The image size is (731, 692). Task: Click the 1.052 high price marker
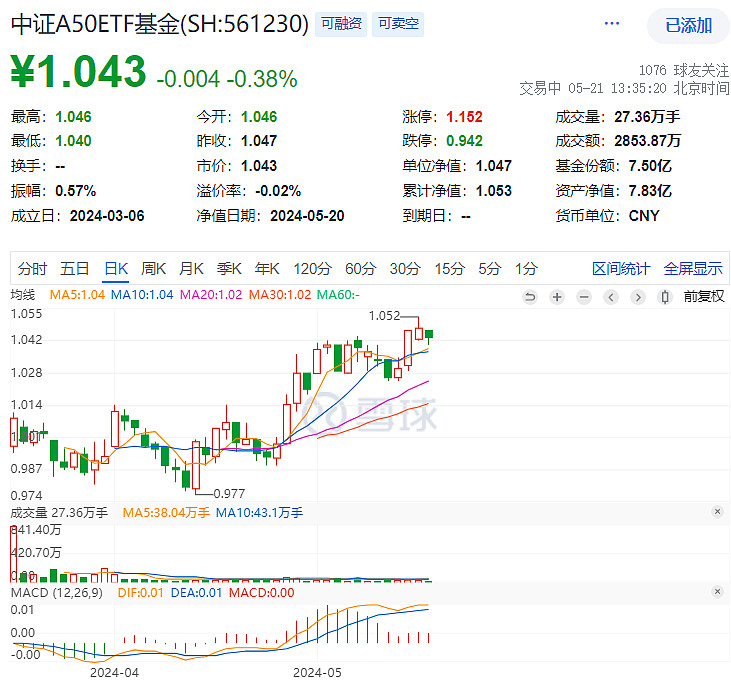tap(385, 316)
